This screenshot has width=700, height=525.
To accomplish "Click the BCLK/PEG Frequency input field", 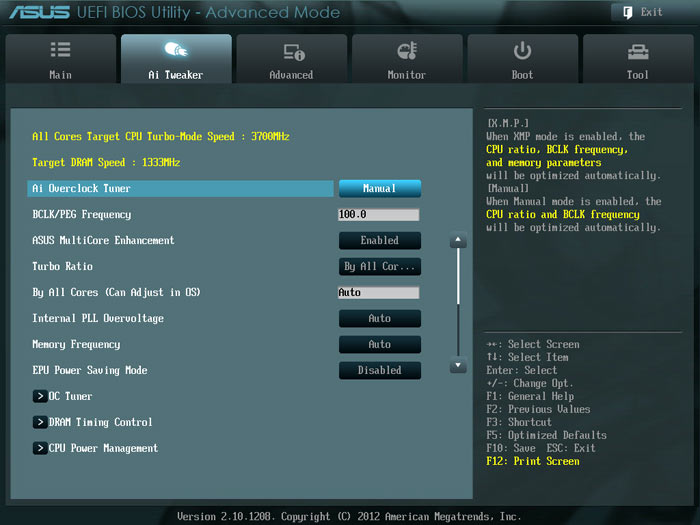I will pyautogui.click(x=379, y=214).
